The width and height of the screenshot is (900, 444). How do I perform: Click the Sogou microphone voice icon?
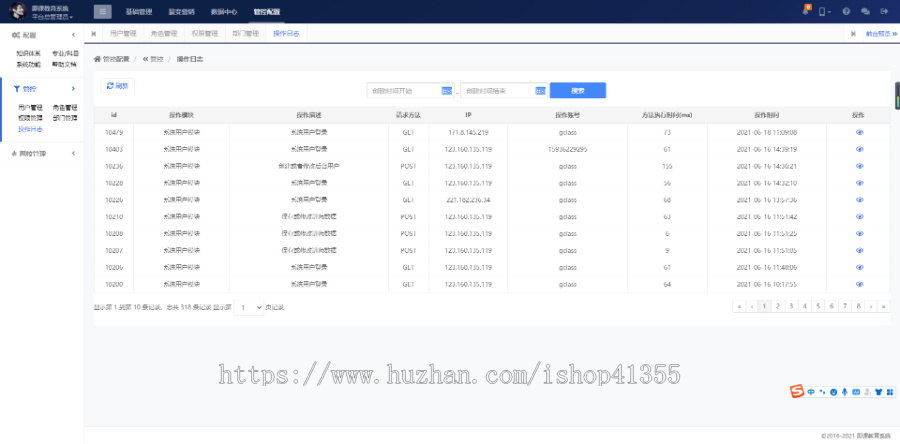[x=844, y=392]
